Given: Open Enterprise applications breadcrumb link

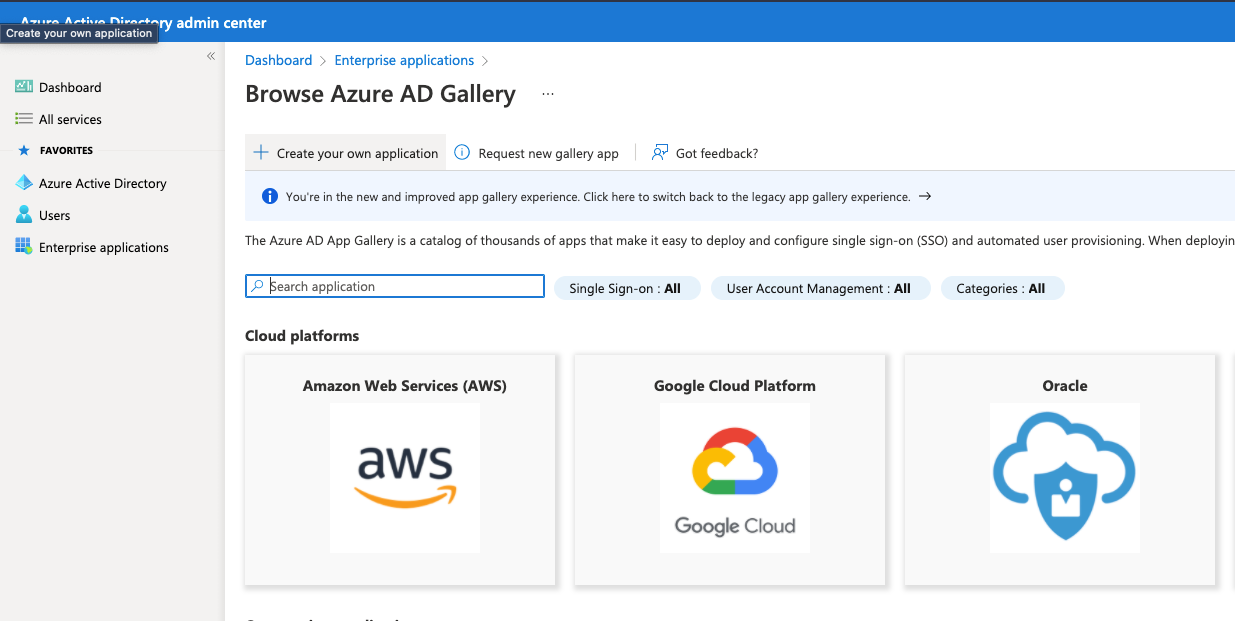Looking at the screenshot, I should [x=404, y=60].
